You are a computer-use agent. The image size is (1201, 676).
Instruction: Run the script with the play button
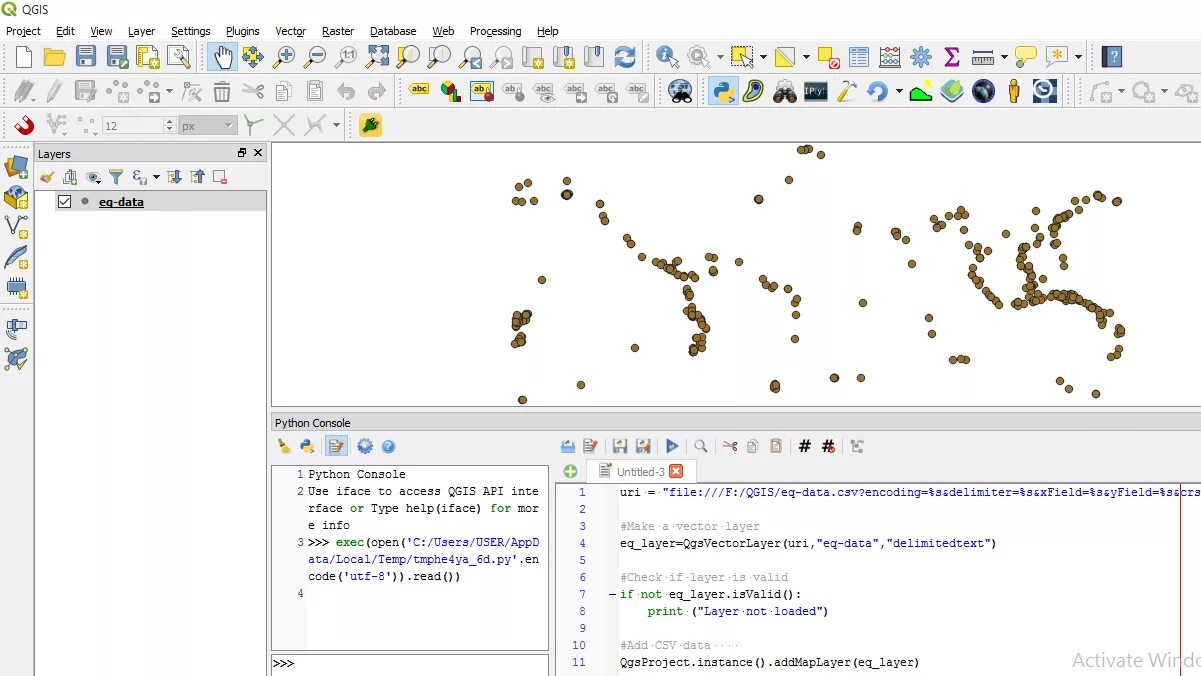tap(672, 447)
